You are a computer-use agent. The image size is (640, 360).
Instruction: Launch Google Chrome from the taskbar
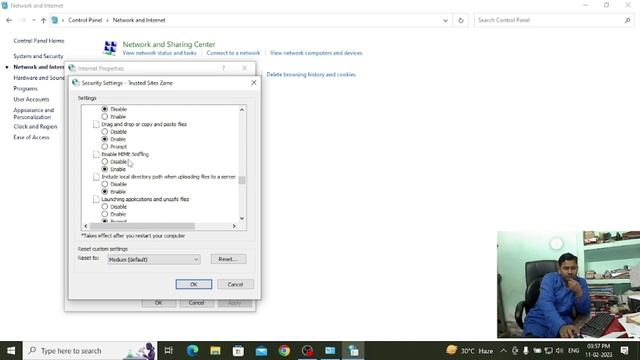[284, 351]
